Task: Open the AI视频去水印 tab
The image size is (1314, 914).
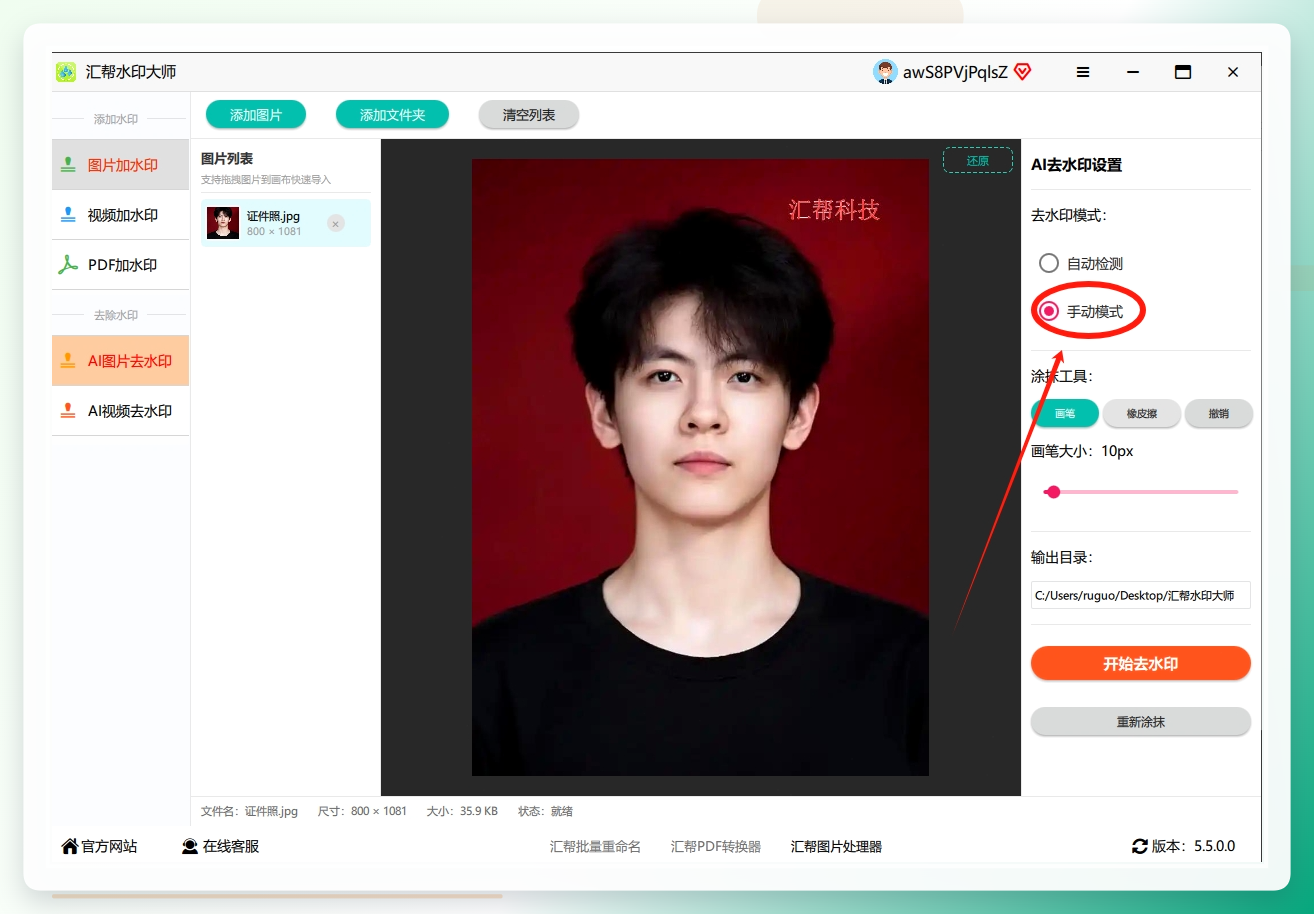Action: pyautogui.click(x=120, y=411)
